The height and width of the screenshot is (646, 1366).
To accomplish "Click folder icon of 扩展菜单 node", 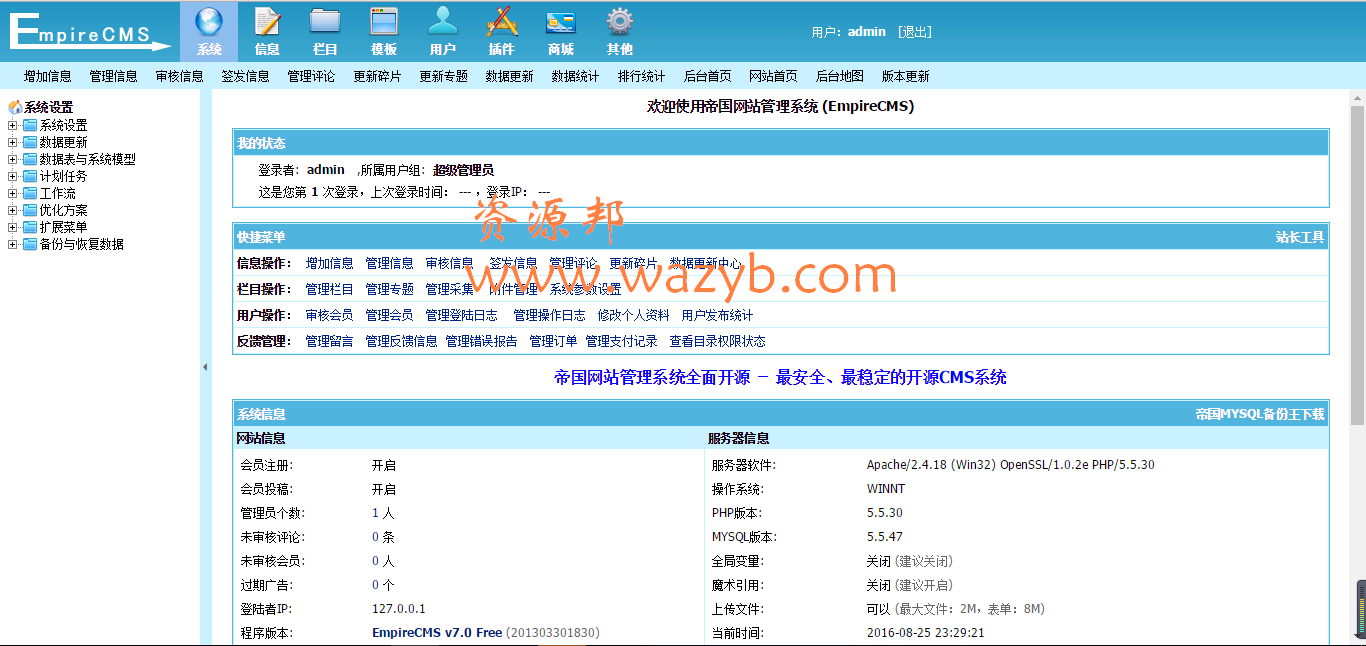I will click(x=30, y=227).
